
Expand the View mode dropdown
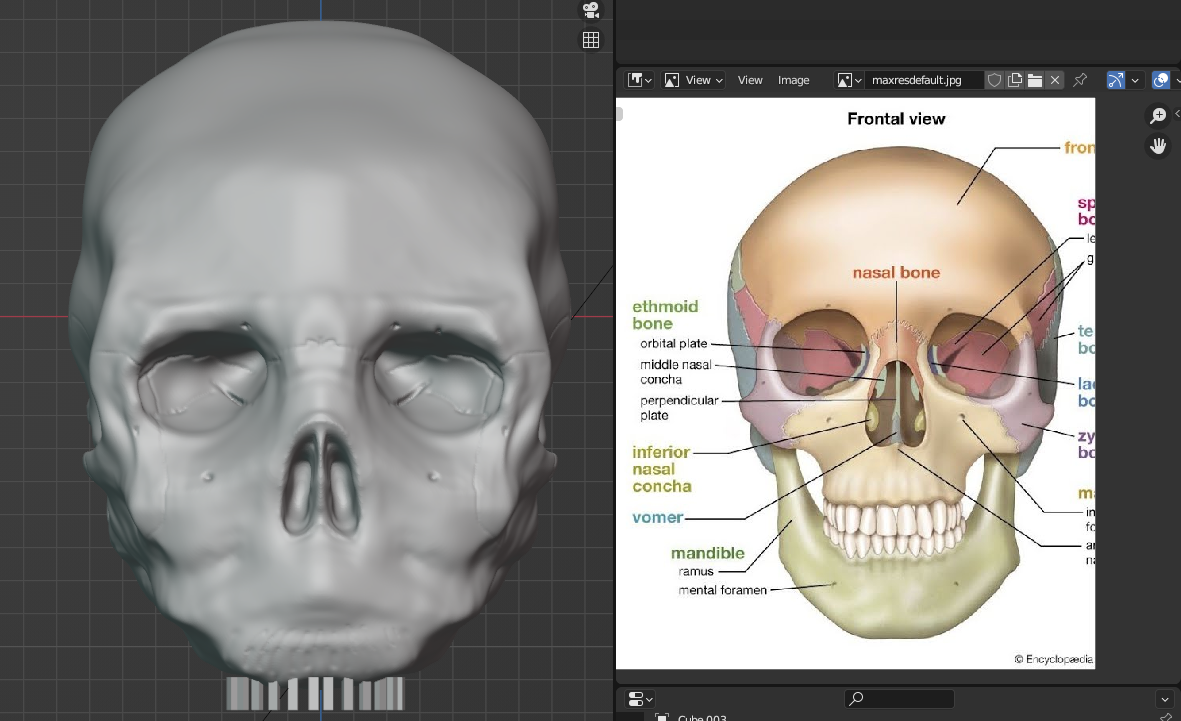tap(694, 80)
